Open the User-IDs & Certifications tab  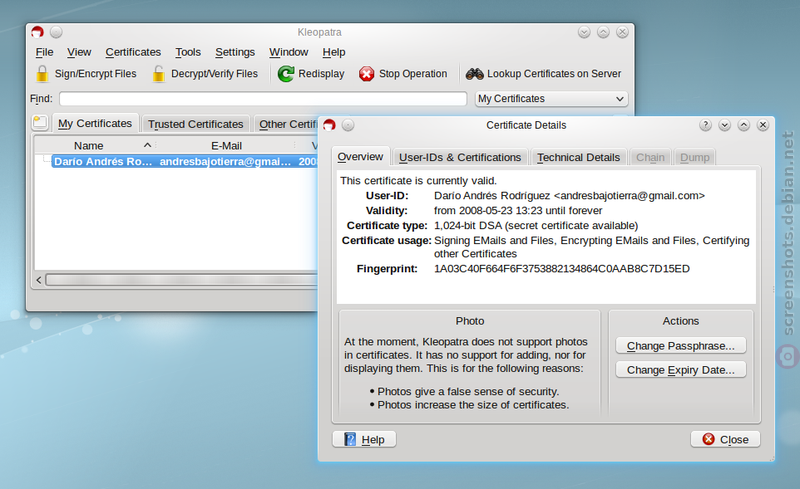click(x=460, y=157)
